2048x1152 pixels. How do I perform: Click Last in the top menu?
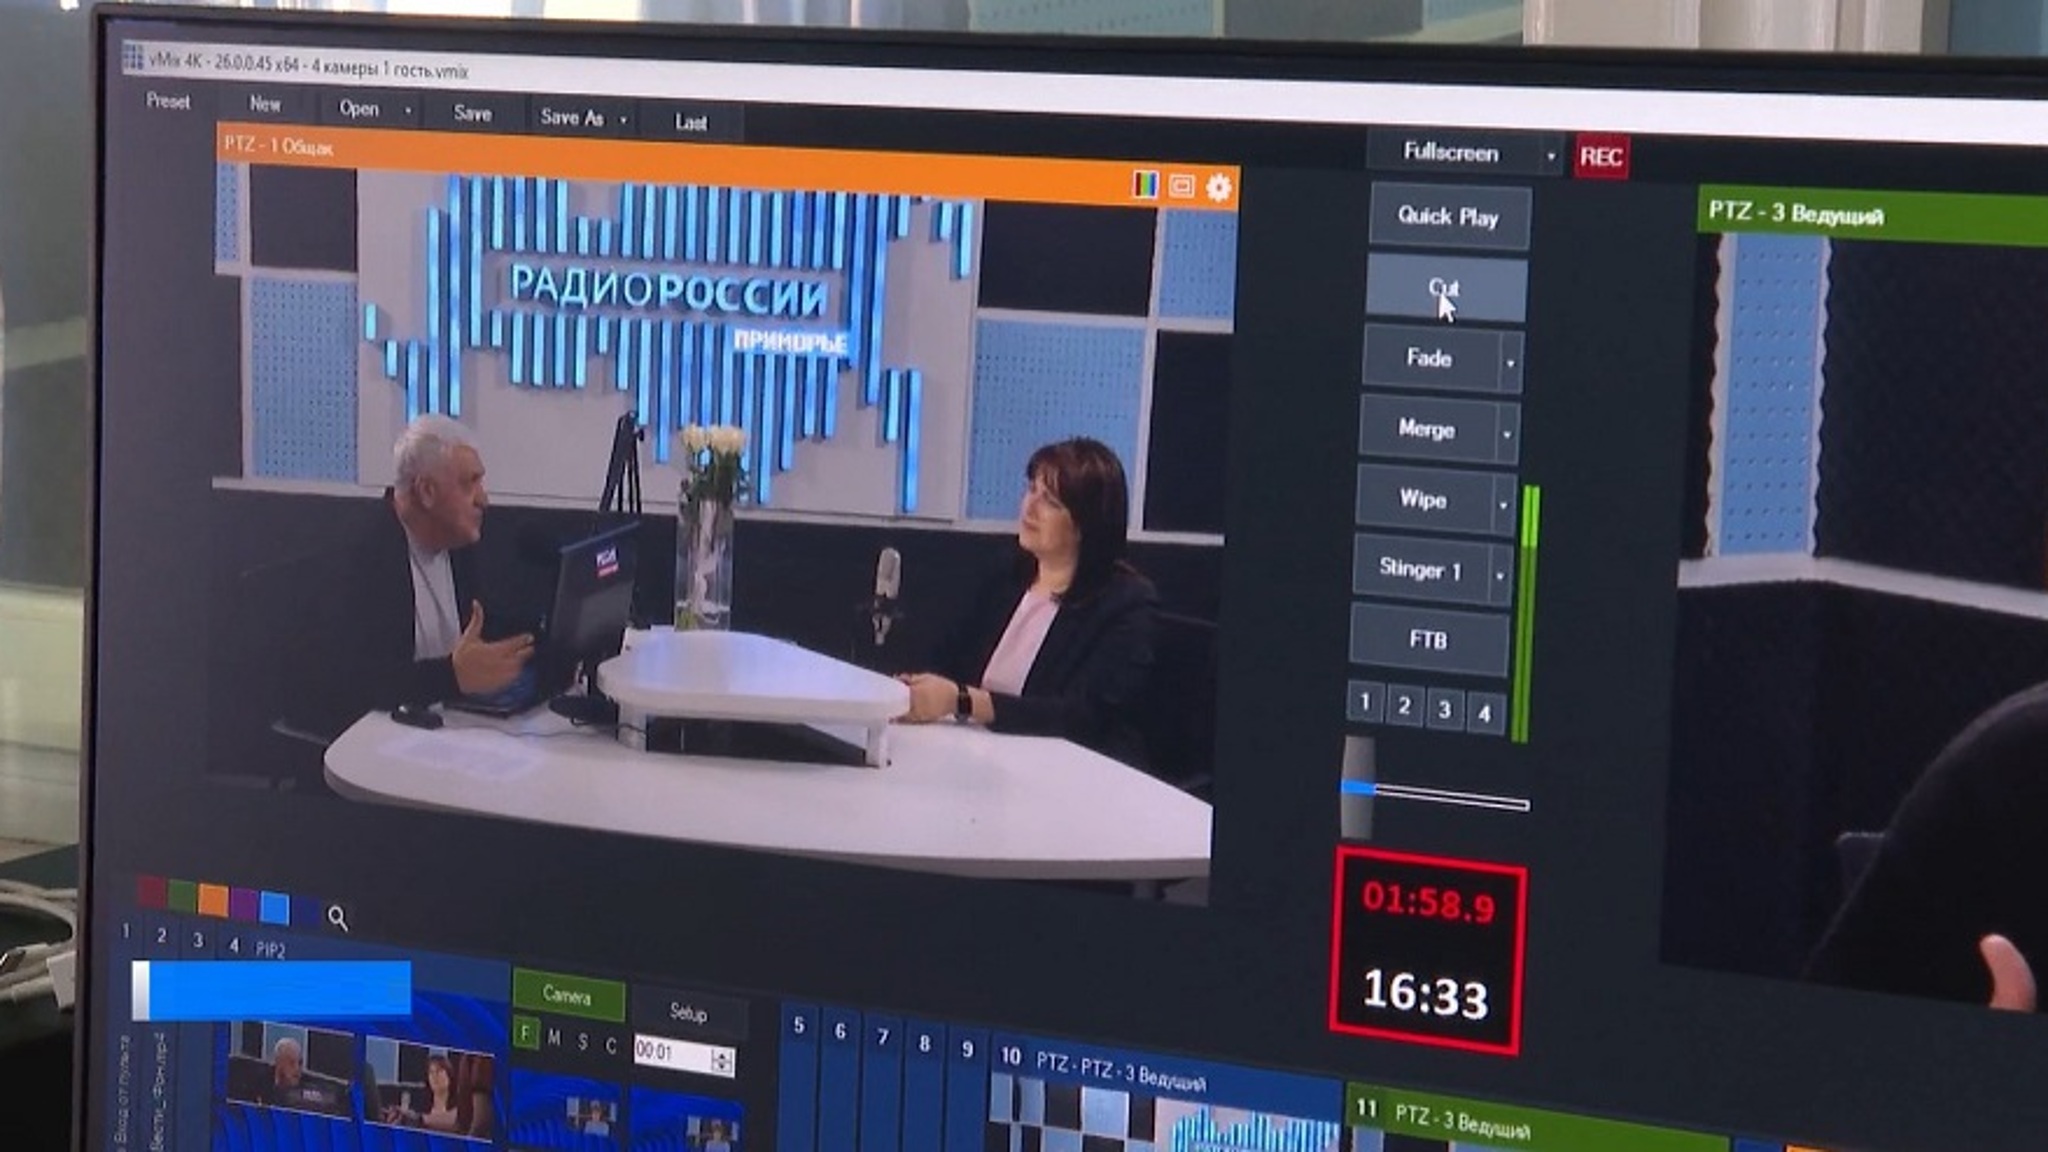point(691,122)
